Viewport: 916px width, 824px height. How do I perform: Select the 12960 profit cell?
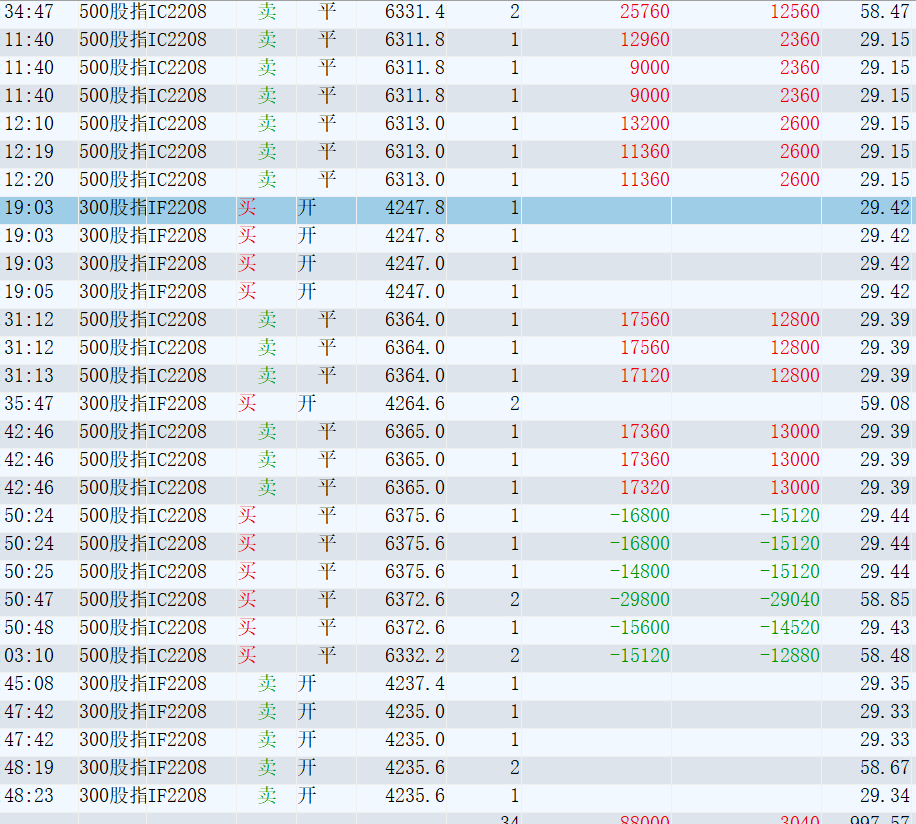pyautogui.click(x=644, y=40)
